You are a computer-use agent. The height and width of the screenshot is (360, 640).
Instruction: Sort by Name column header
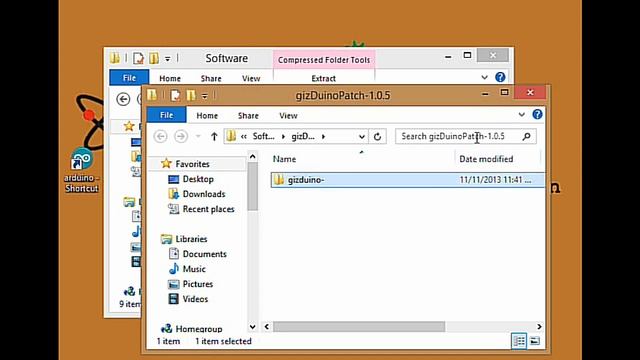(284, 159)
